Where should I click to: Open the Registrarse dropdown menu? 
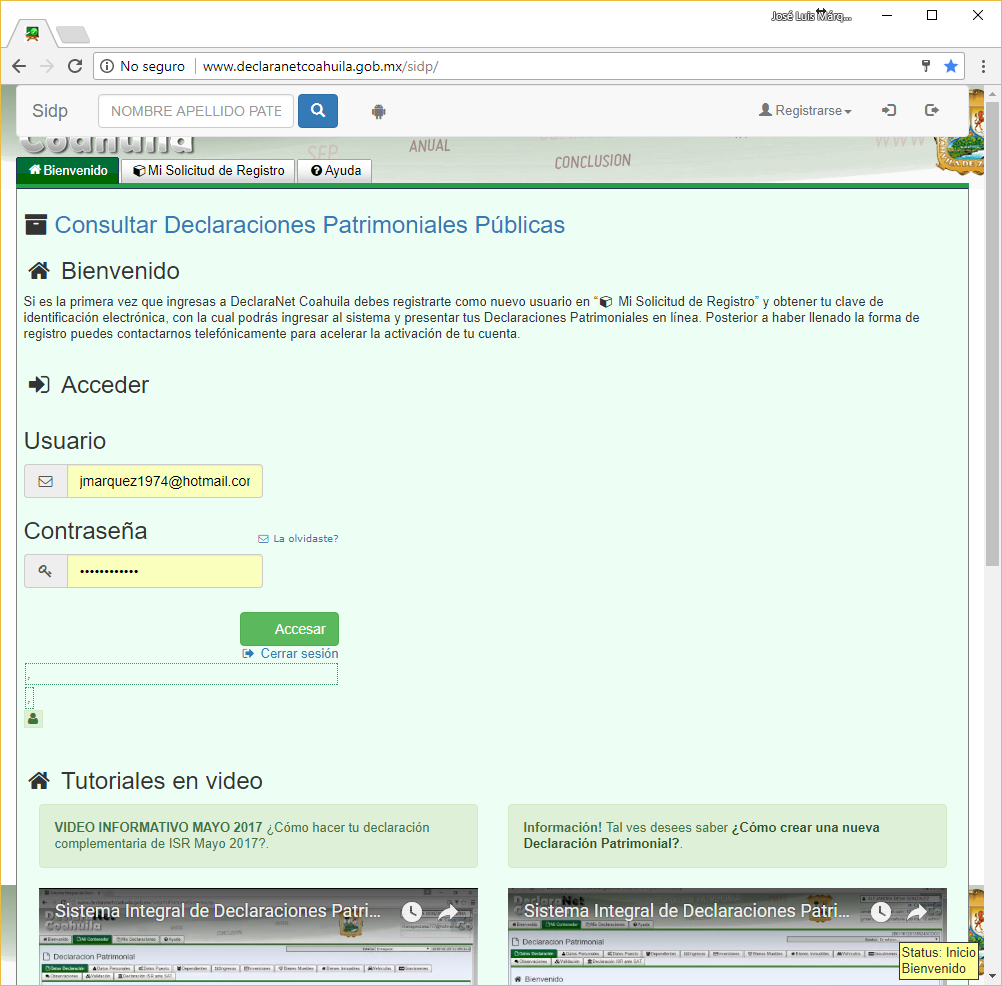tap(806, 111)
